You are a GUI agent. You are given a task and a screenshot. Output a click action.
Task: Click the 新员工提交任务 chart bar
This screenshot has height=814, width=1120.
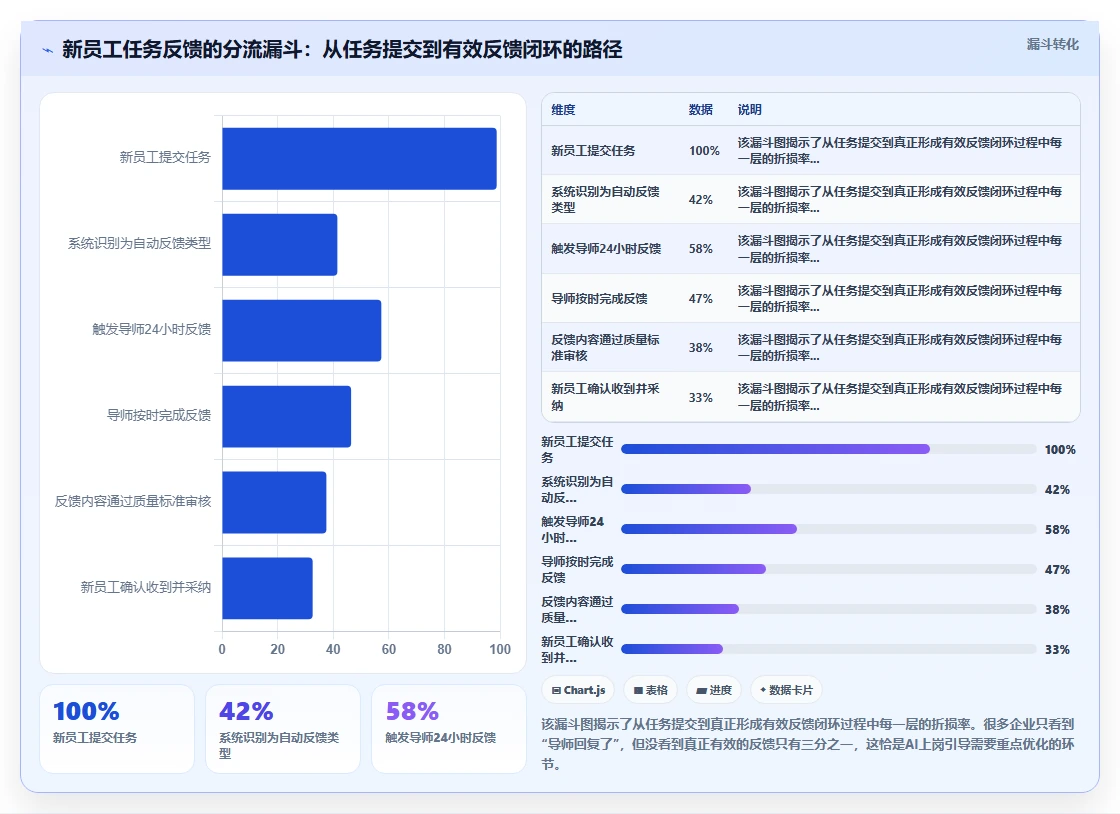pos(359,159)
